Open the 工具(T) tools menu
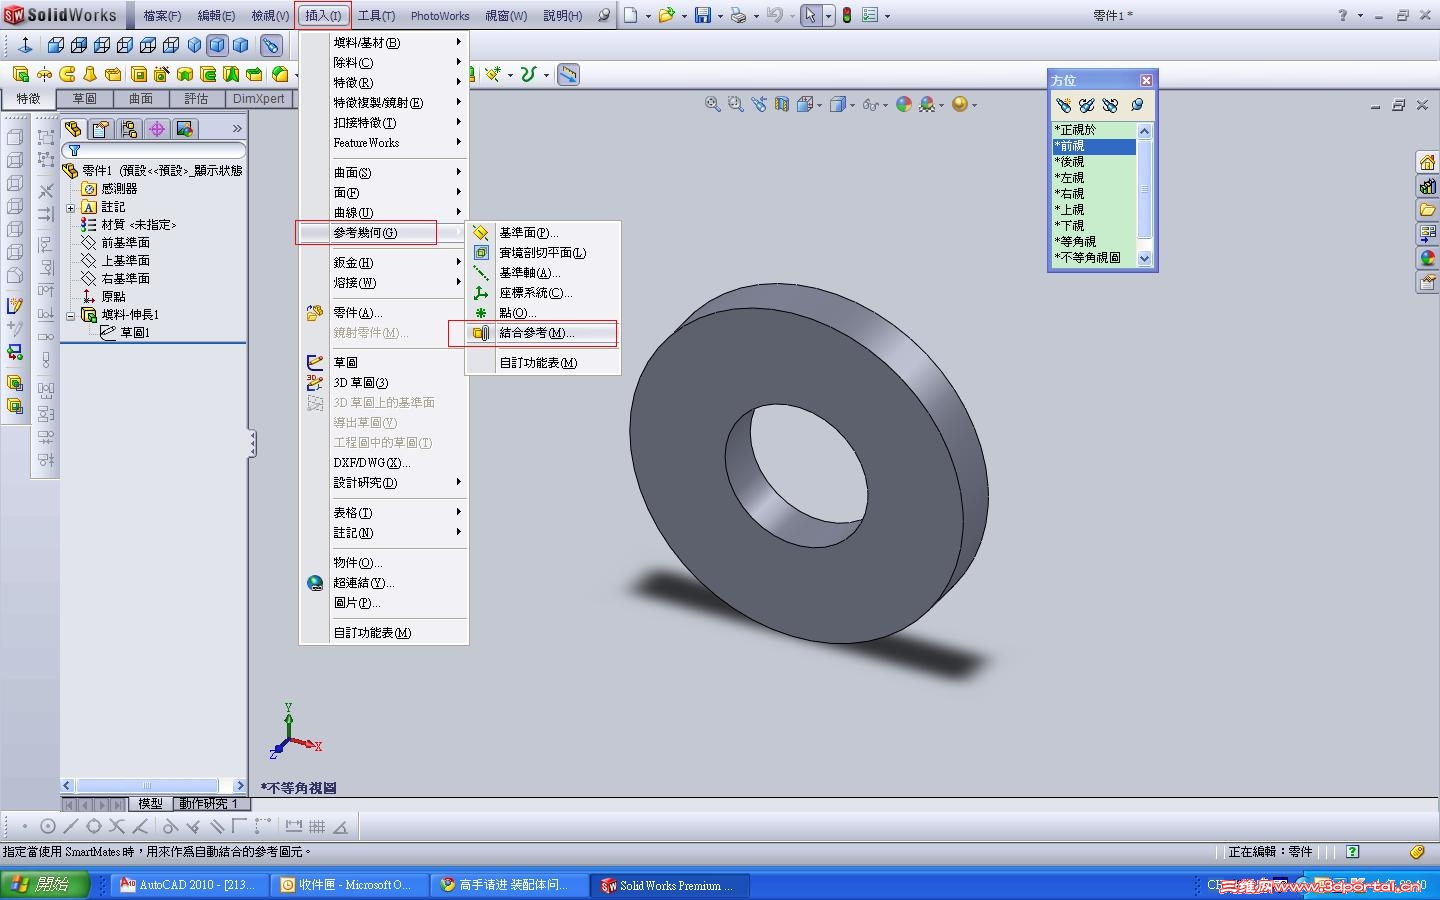This screenshot has height=900, width=1440. click(x=376, y=16)
